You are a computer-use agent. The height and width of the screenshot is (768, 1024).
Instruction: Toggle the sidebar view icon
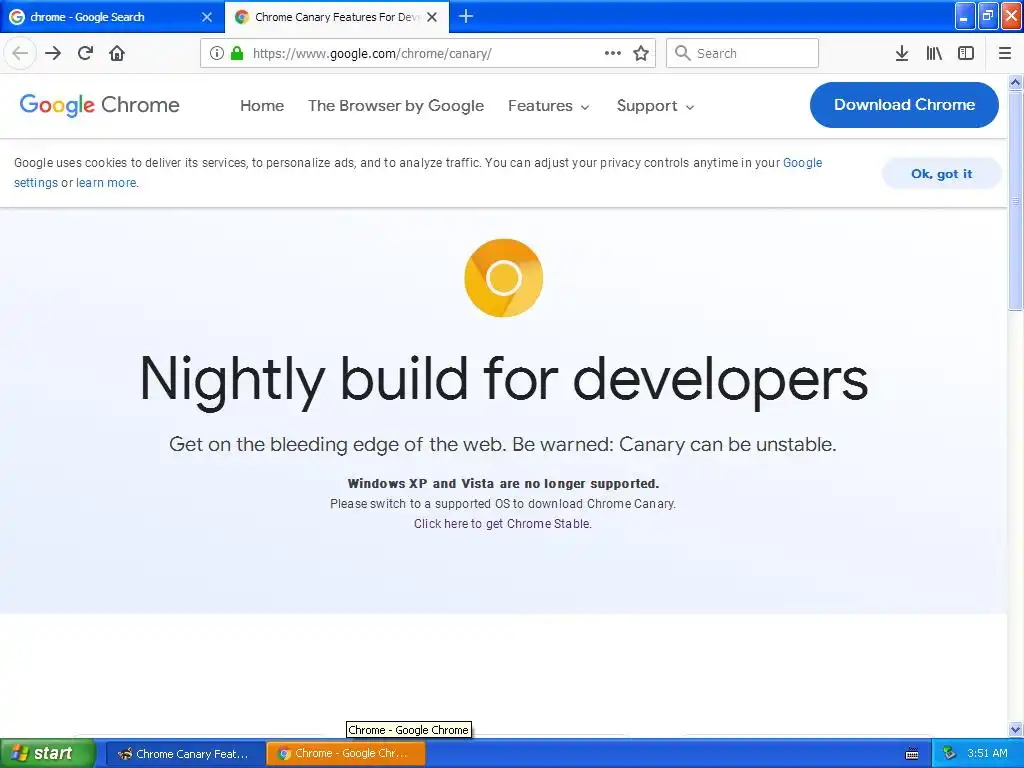pos(966,53)
